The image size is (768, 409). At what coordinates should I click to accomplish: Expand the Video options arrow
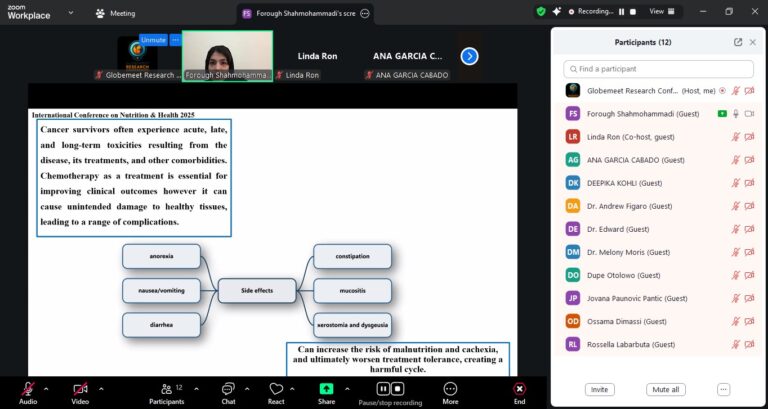tap(100, 388)
